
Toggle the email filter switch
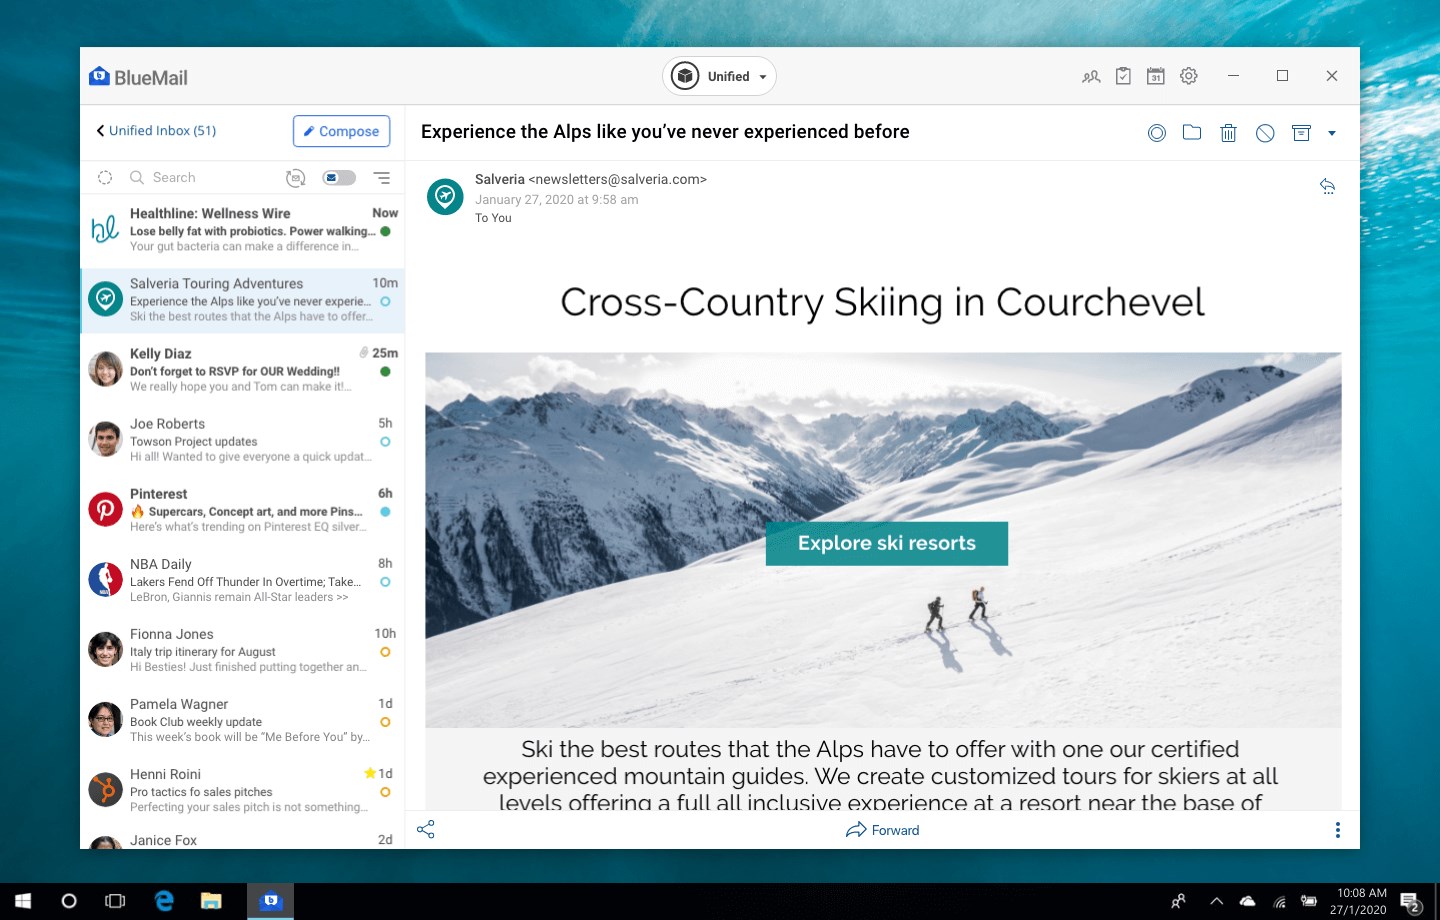339,178
